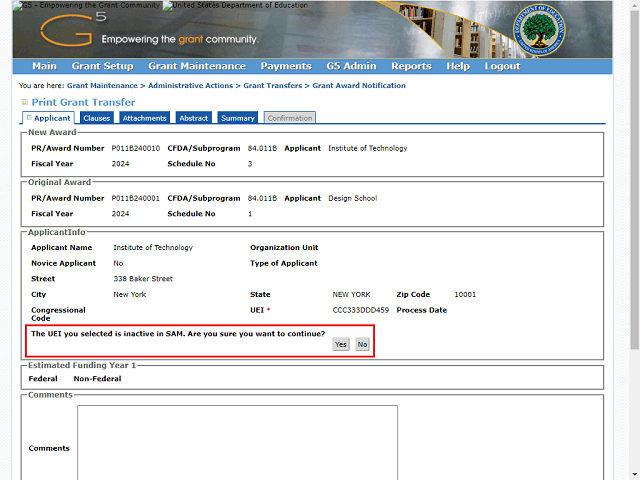640x480 pixels.
Task: Open the Reports menu
Action: point(411,66)
